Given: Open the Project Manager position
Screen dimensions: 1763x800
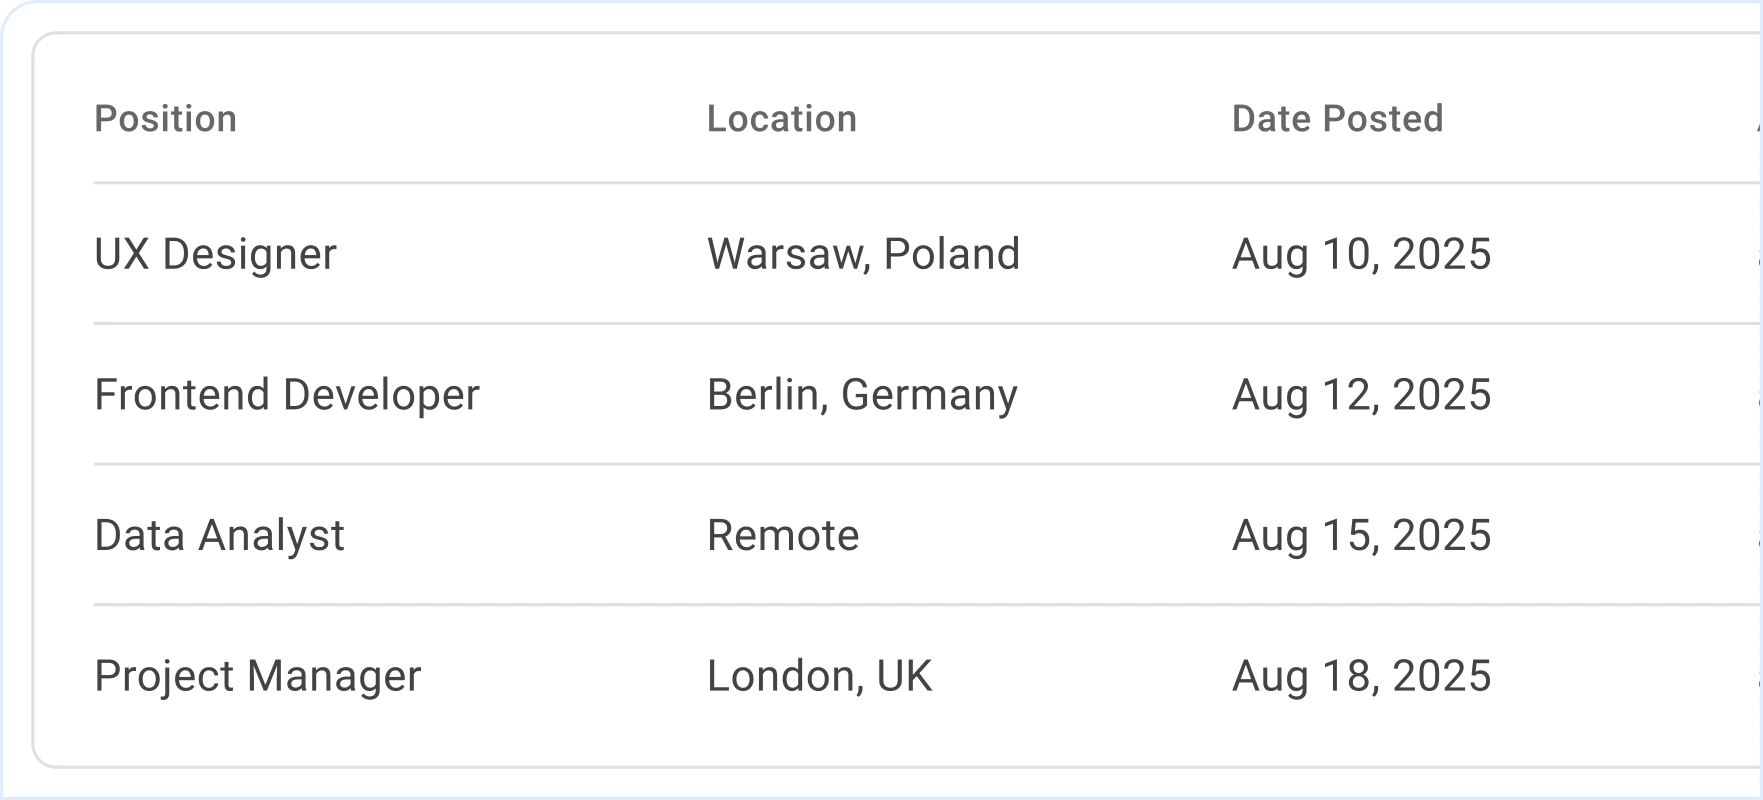Looking at the screenshot, I should pos(258,676).
